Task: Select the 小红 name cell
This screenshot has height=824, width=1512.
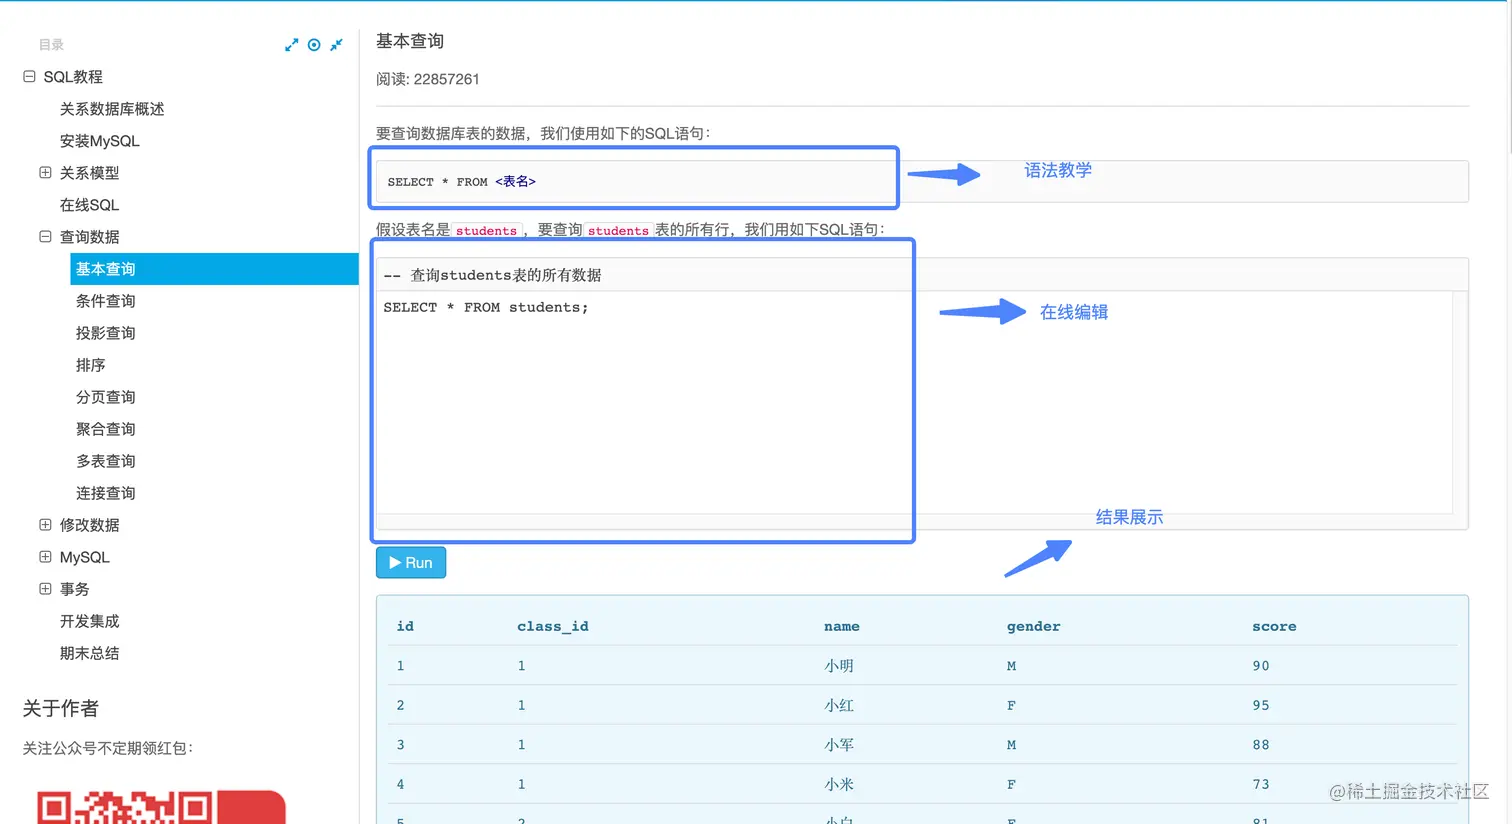Action: 839,705
